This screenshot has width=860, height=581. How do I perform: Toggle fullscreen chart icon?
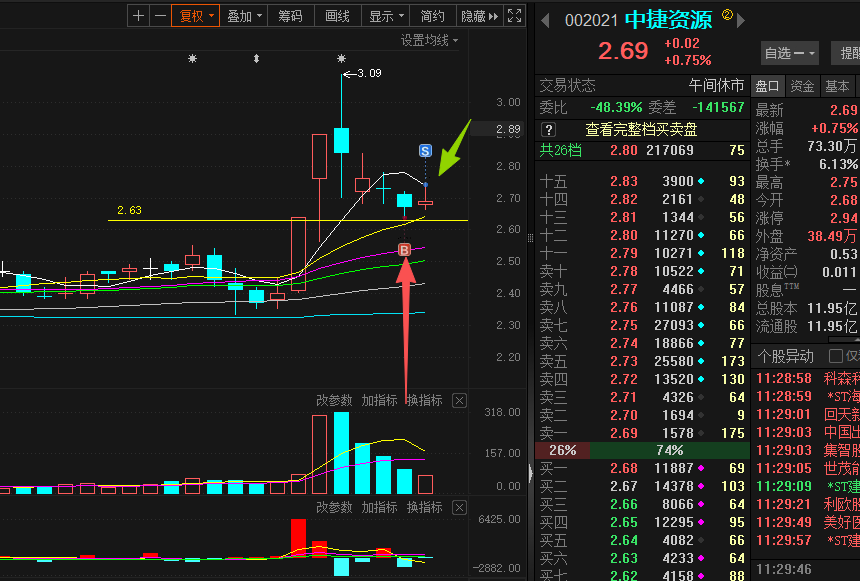pyautogui.click(x=514, y=16)
